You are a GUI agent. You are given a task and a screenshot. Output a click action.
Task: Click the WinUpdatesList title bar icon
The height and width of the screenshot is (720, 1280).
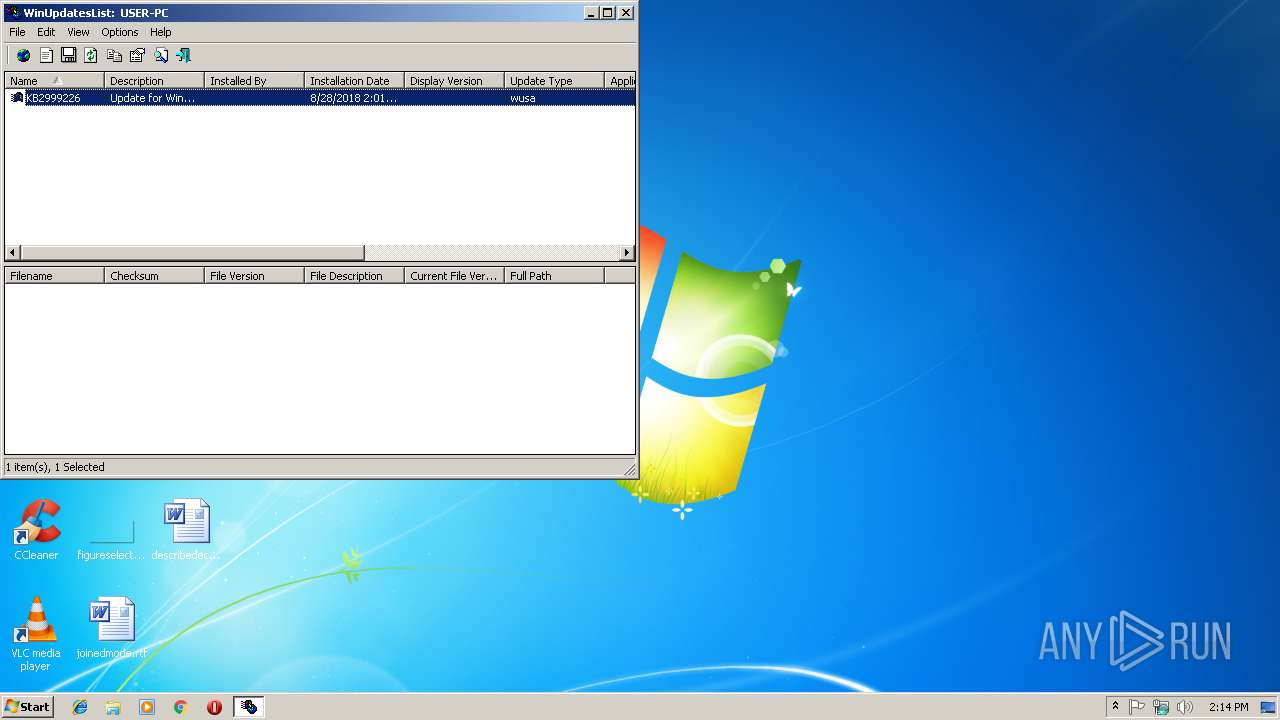[12, 13]
